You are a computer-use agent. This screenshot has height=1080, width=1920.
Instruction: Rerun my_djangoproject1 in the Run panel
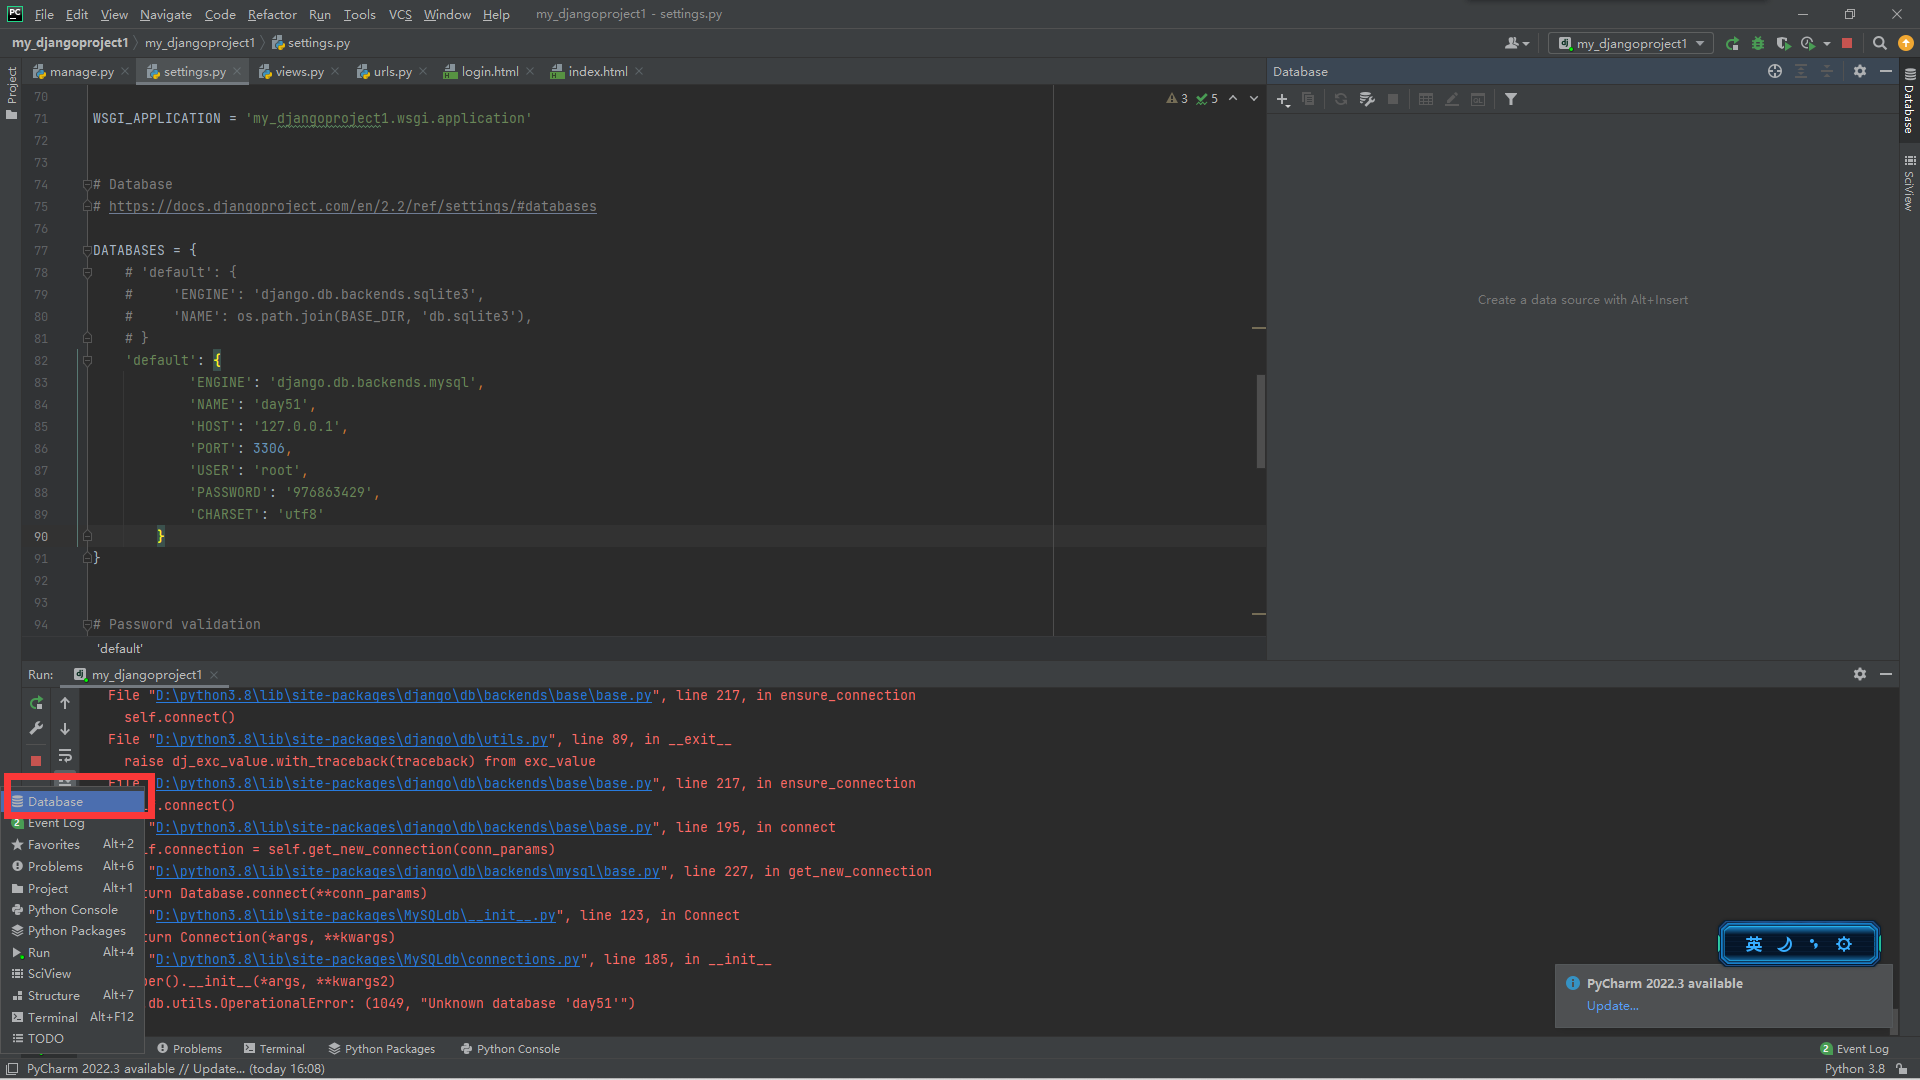36,703
